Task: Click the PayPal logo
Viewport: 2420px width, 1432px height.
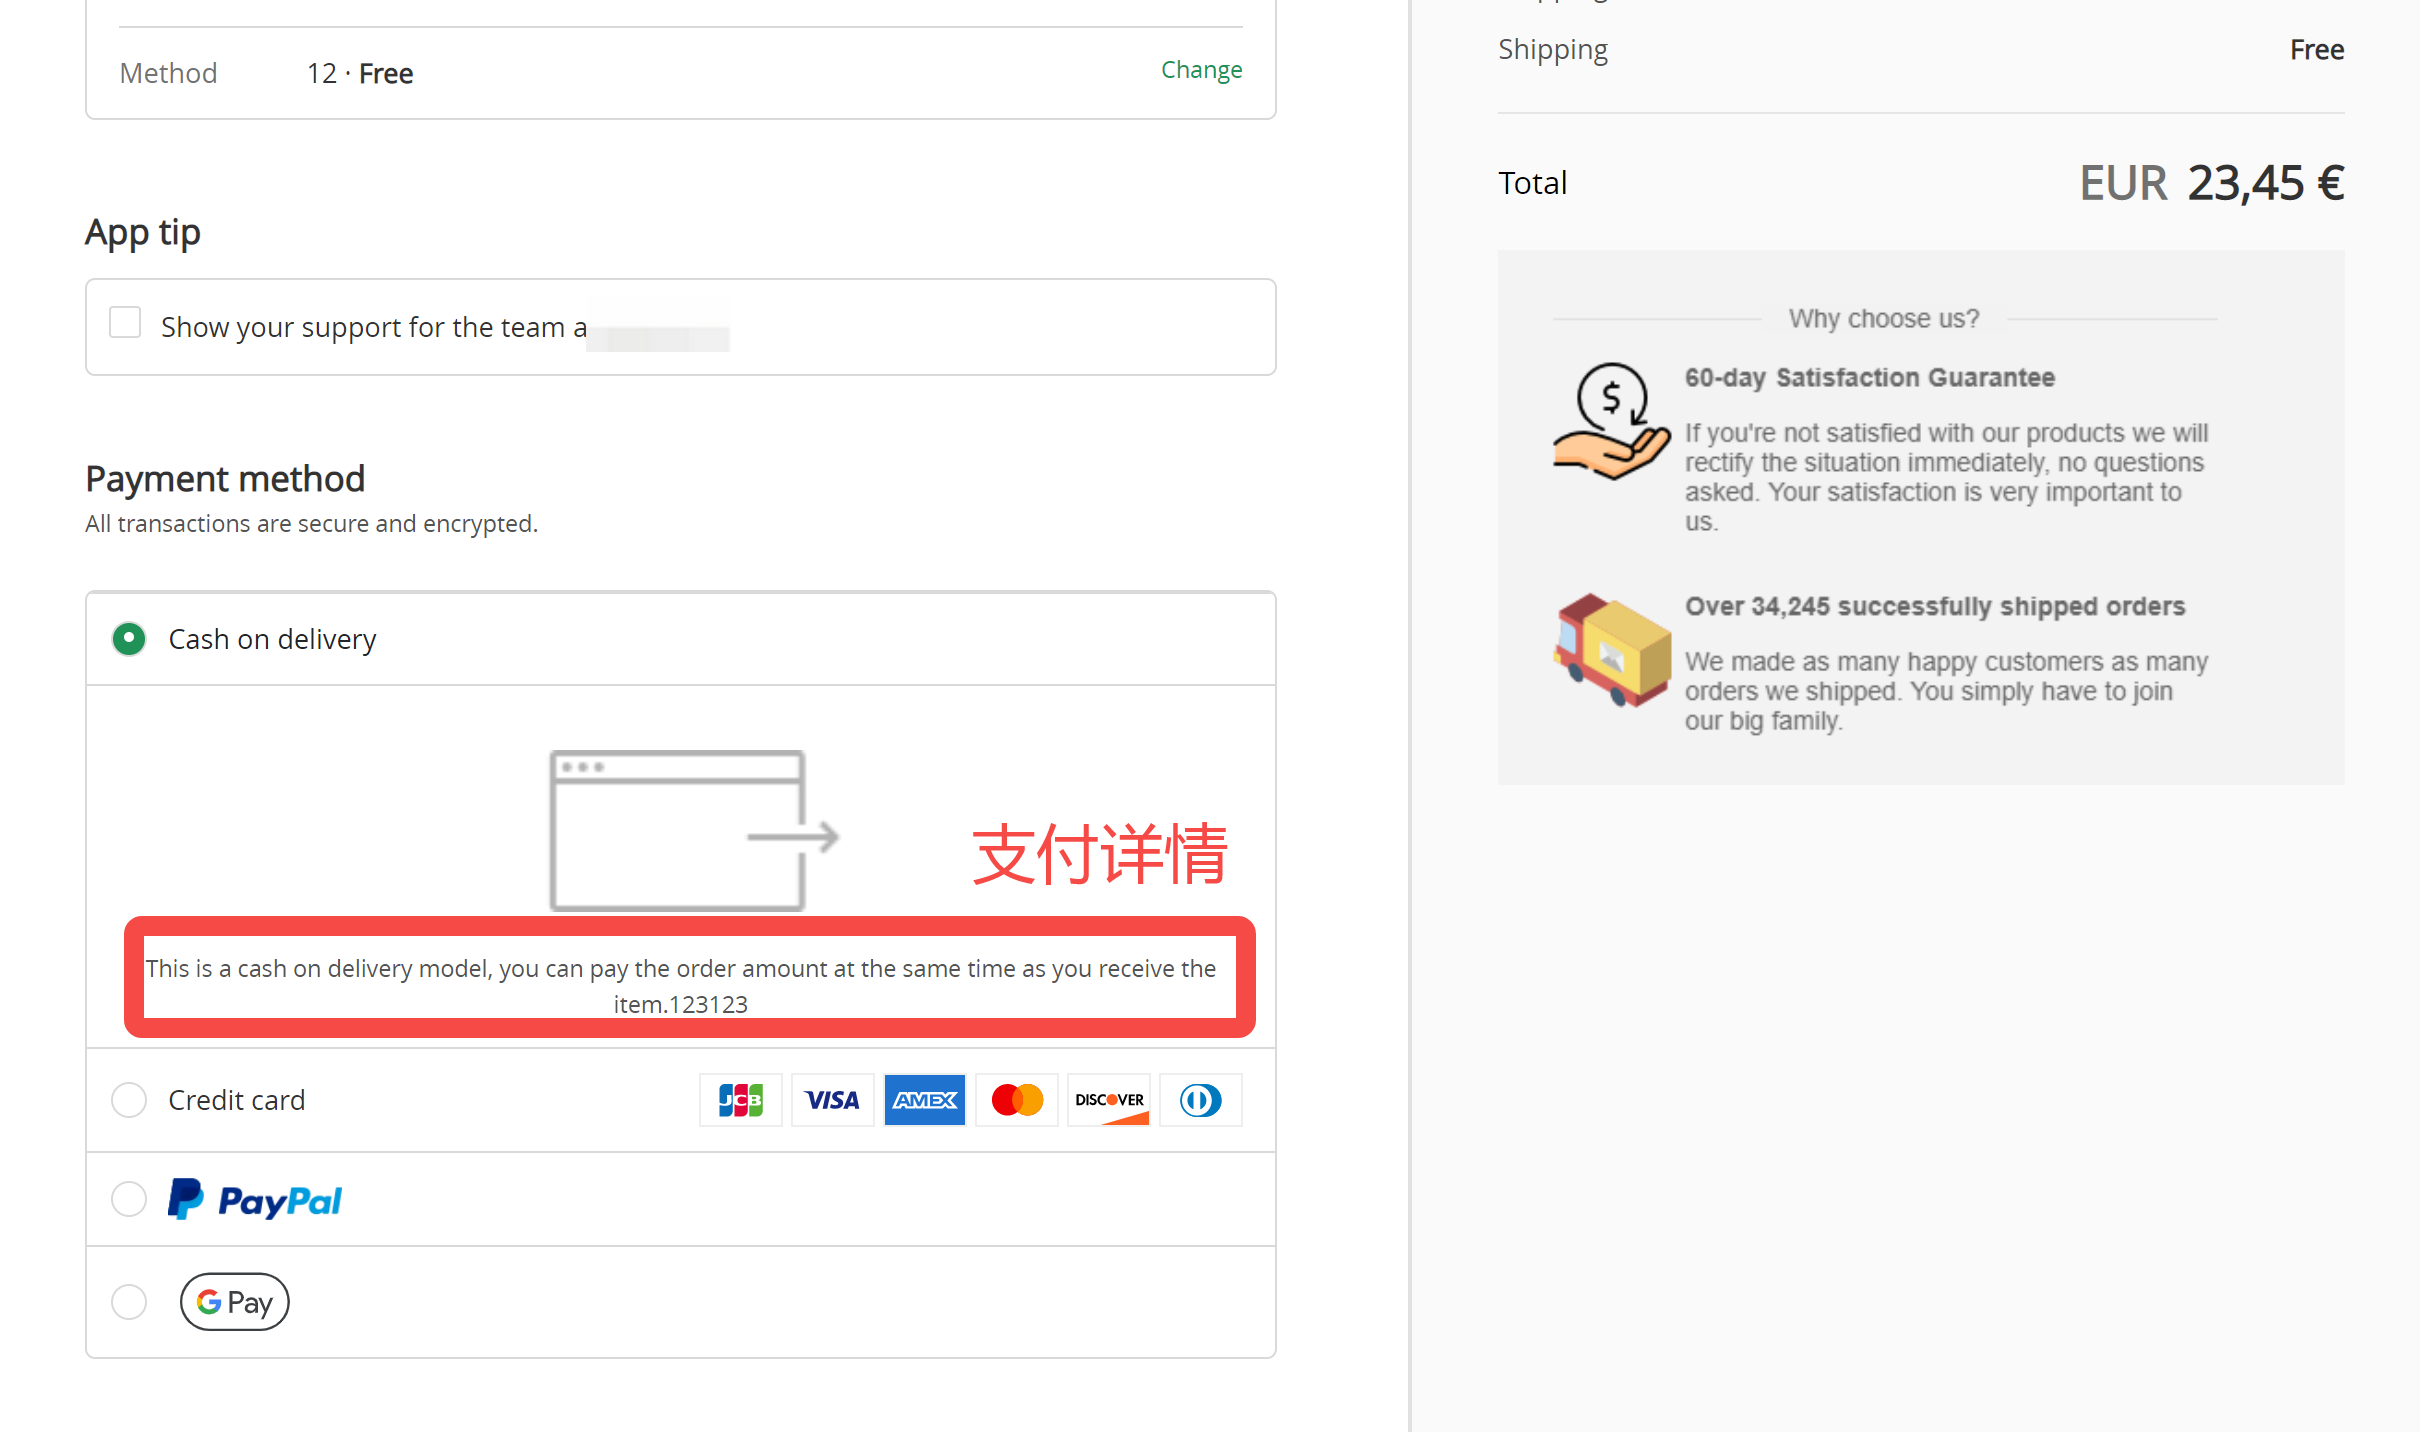Action: point(255,1199)
